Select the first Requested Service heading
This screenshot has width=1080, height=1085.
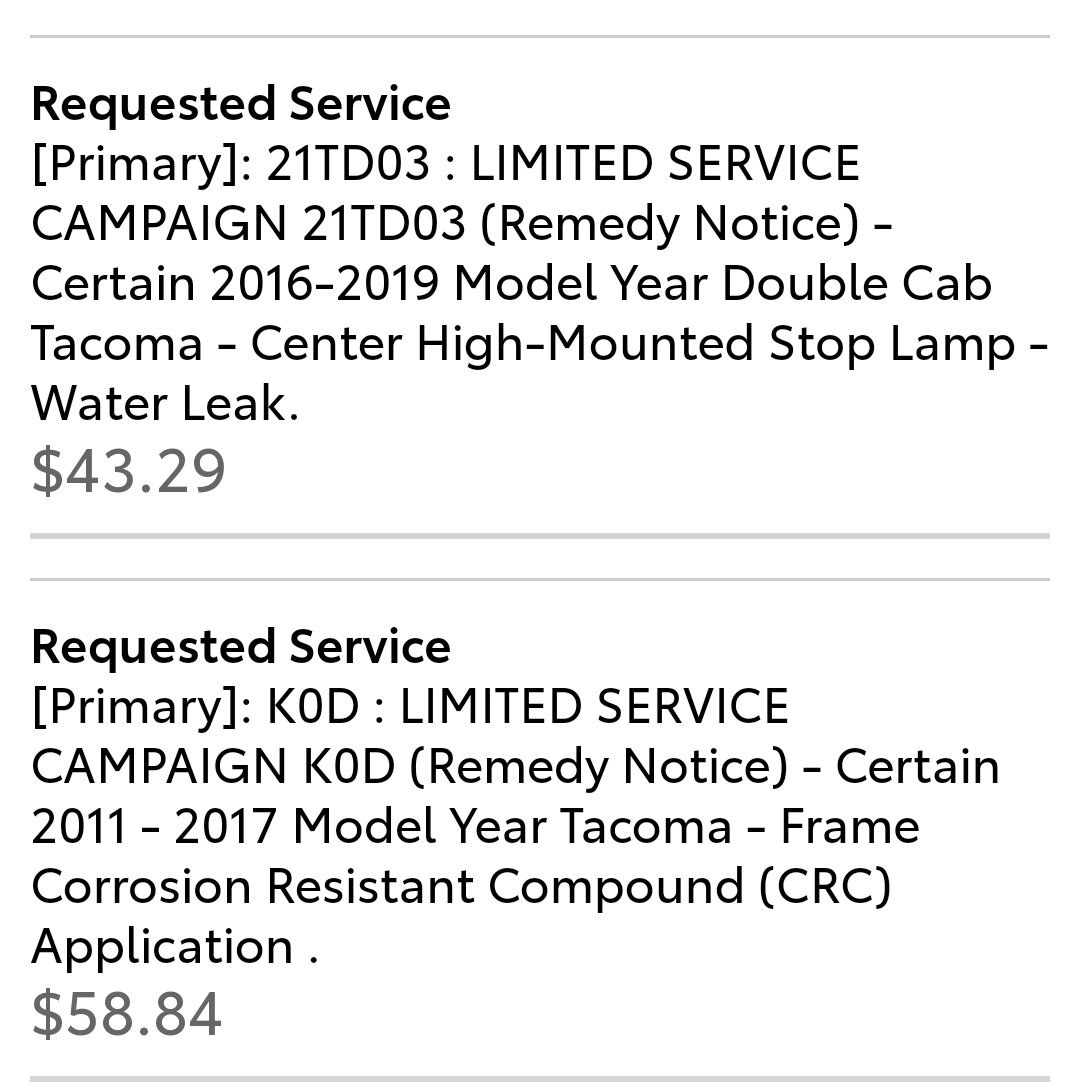coord(241,104)
